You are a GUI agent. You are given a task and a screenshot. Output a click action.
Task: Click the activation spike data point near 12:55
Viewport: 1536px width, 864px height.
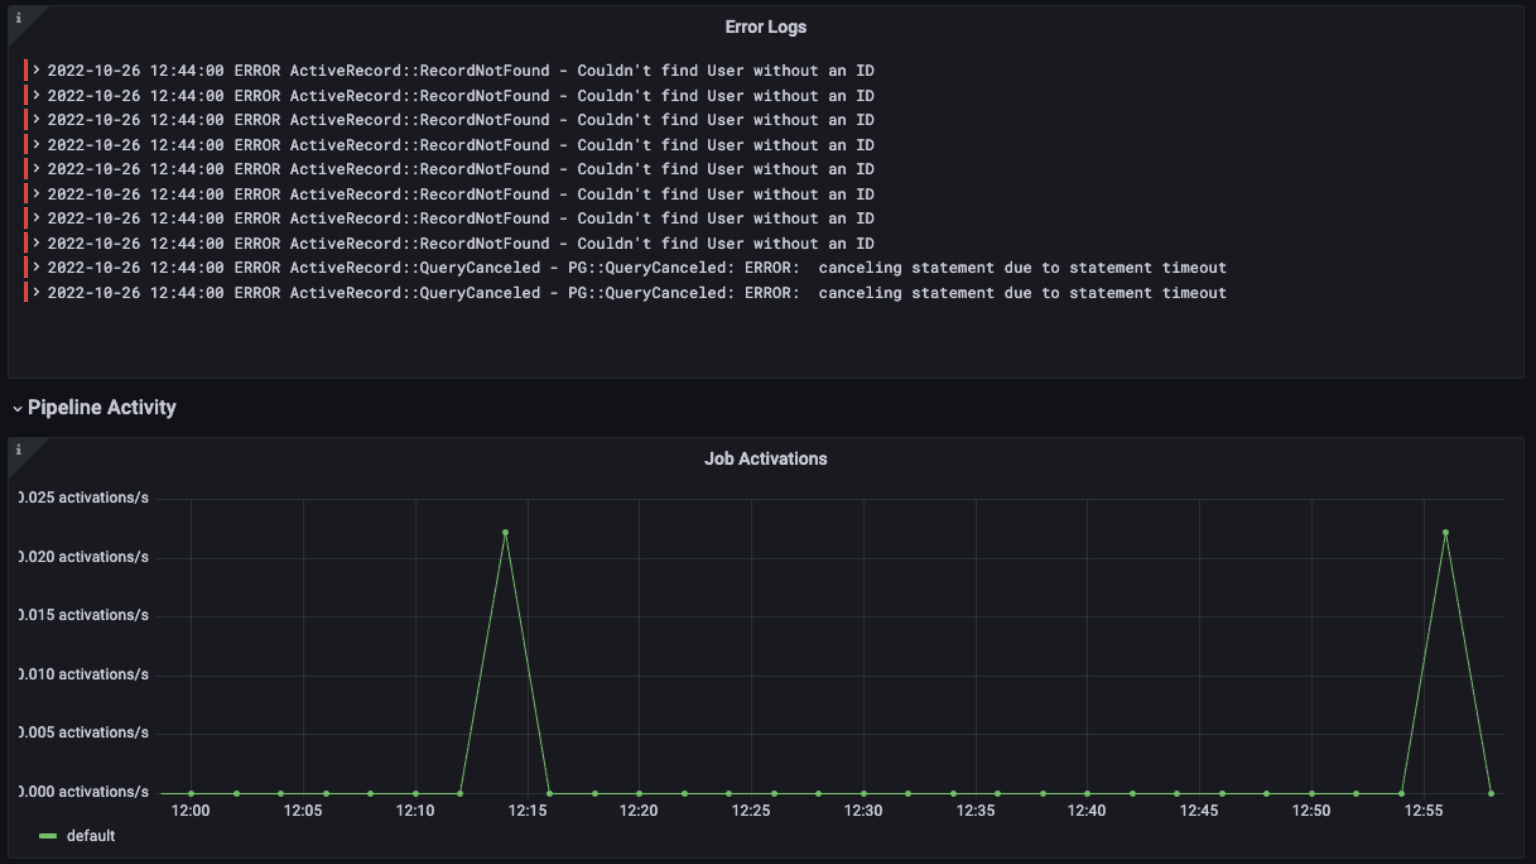tap(1445, 533)
